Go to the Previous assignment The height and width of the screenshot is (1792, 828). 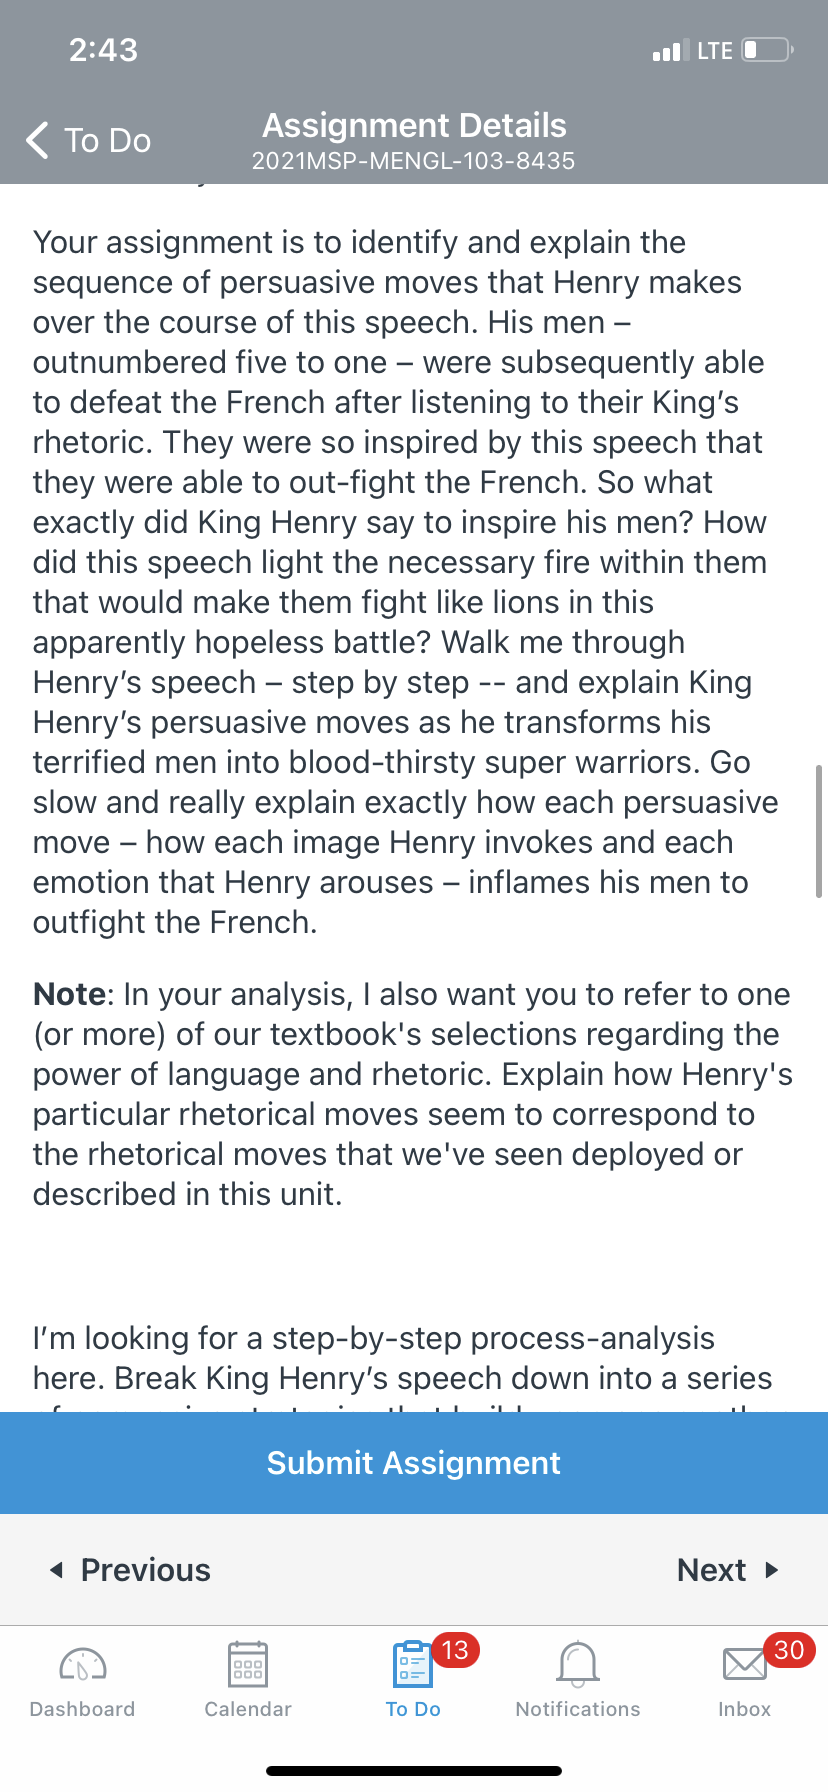[130, 1570]
